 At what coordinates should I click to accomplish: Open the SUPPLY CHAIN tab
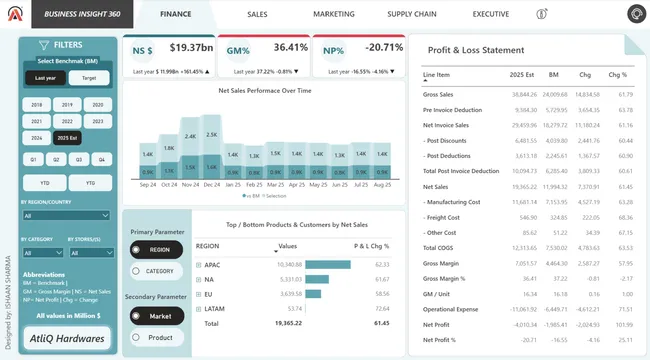pyautogui.click(x=412, y=14)
